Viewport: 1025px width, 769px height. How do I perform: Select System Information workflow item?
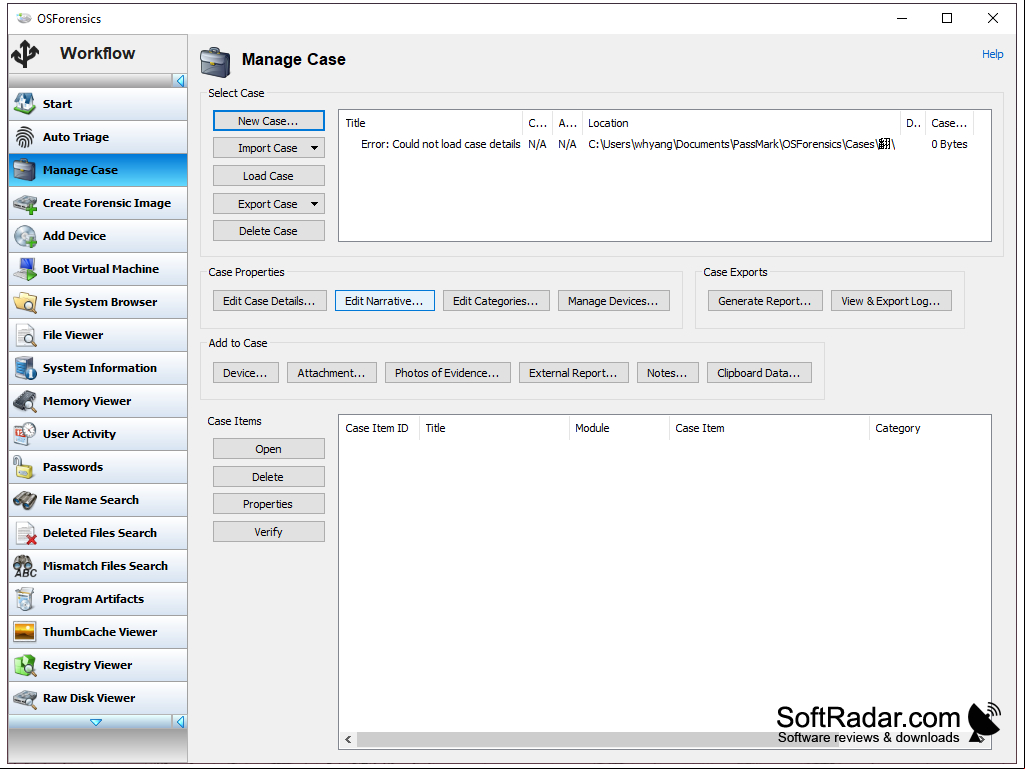click(x=98, y=367)
